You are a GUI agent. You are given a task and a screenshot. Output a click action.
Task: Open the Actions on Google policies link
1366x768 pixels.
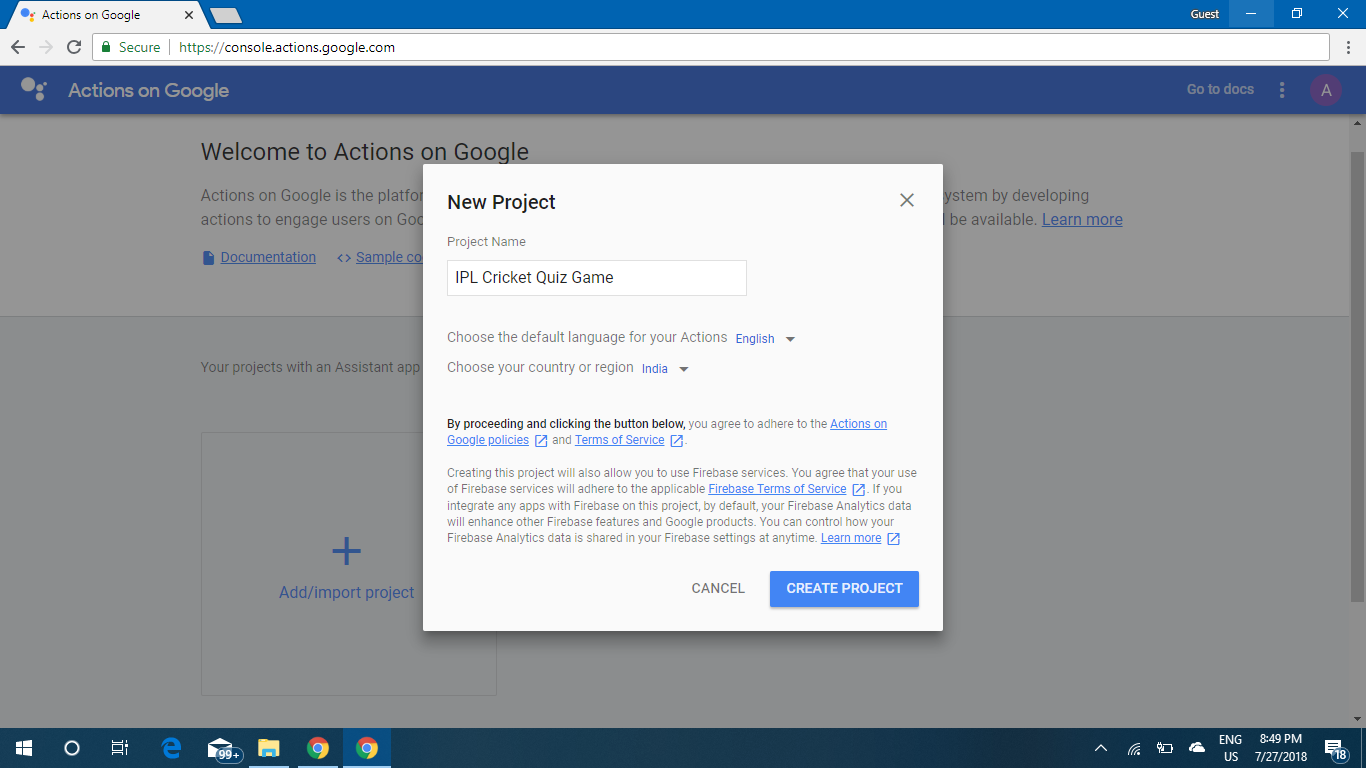click(667, 432)
